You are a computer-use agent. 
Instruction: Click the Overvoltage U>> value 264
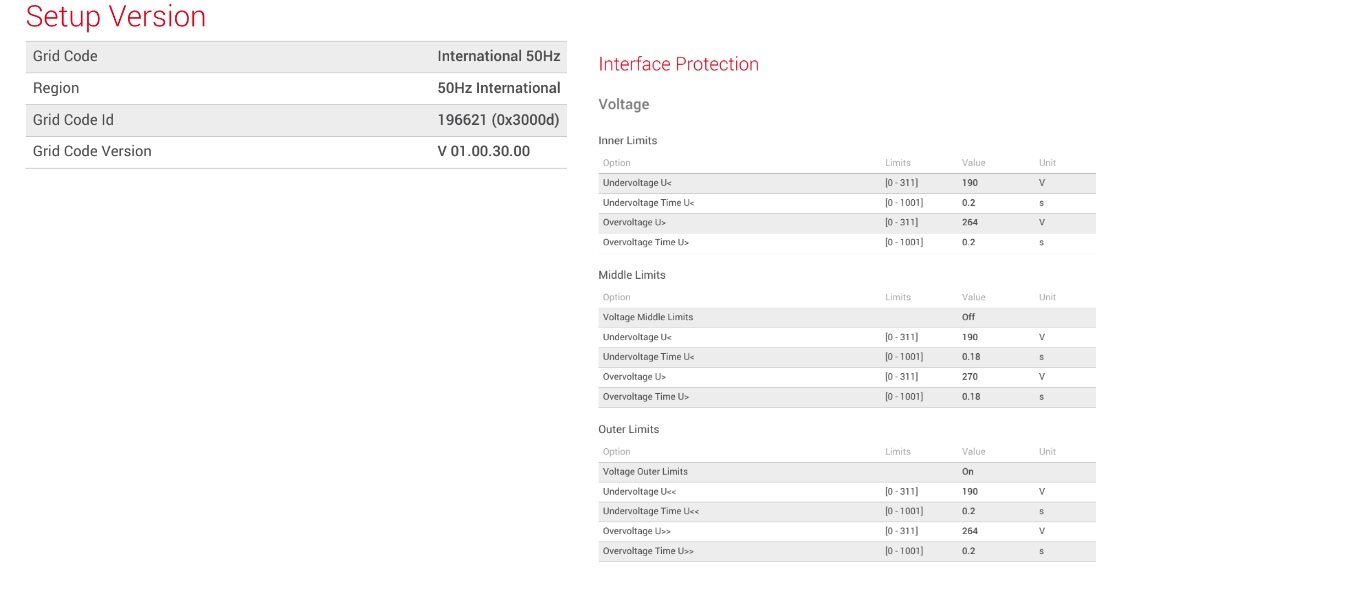[969, 531]
